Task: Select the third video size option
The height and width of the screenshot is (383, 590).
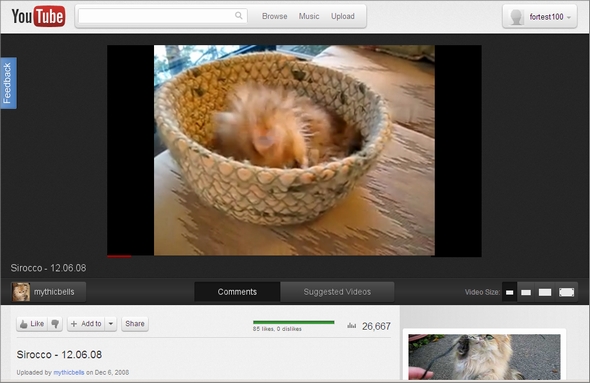Action: 545,292
